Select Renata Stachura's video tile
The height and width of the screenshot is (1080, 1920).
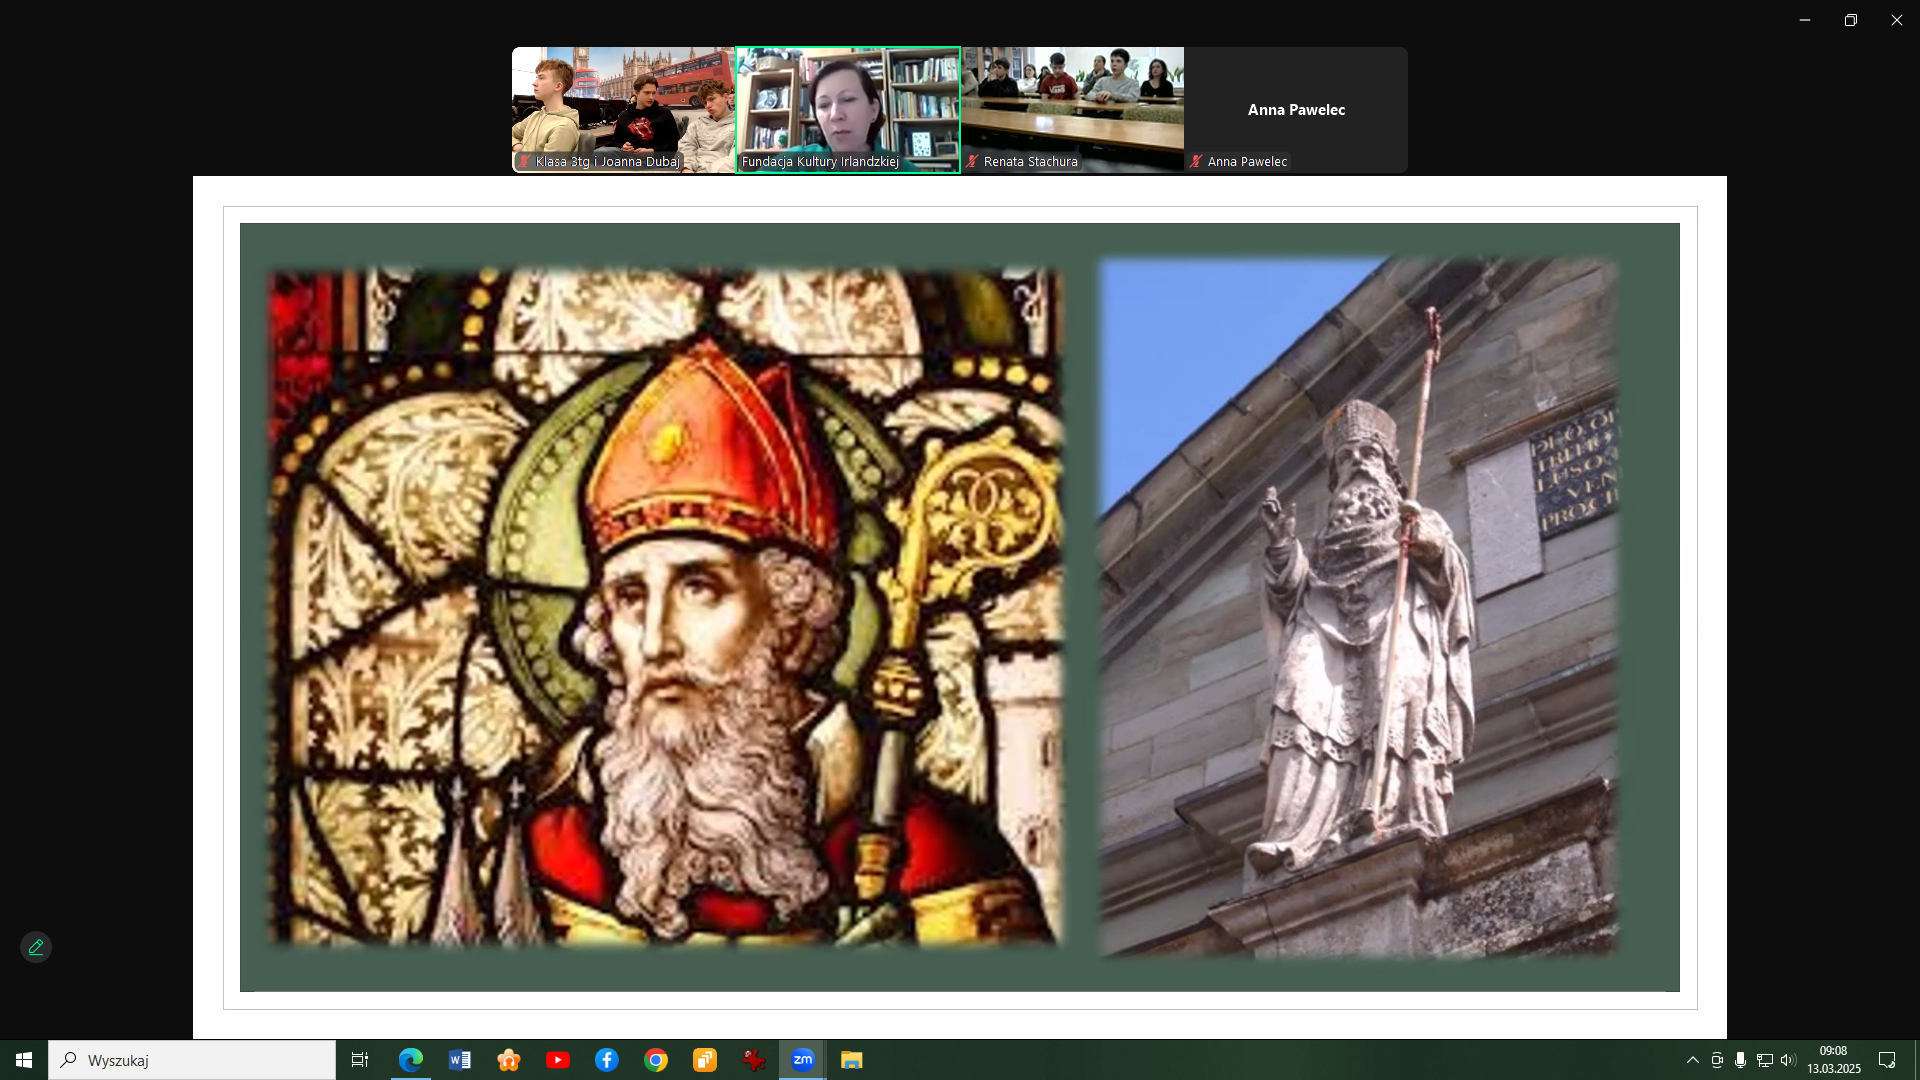point(1072,109)
